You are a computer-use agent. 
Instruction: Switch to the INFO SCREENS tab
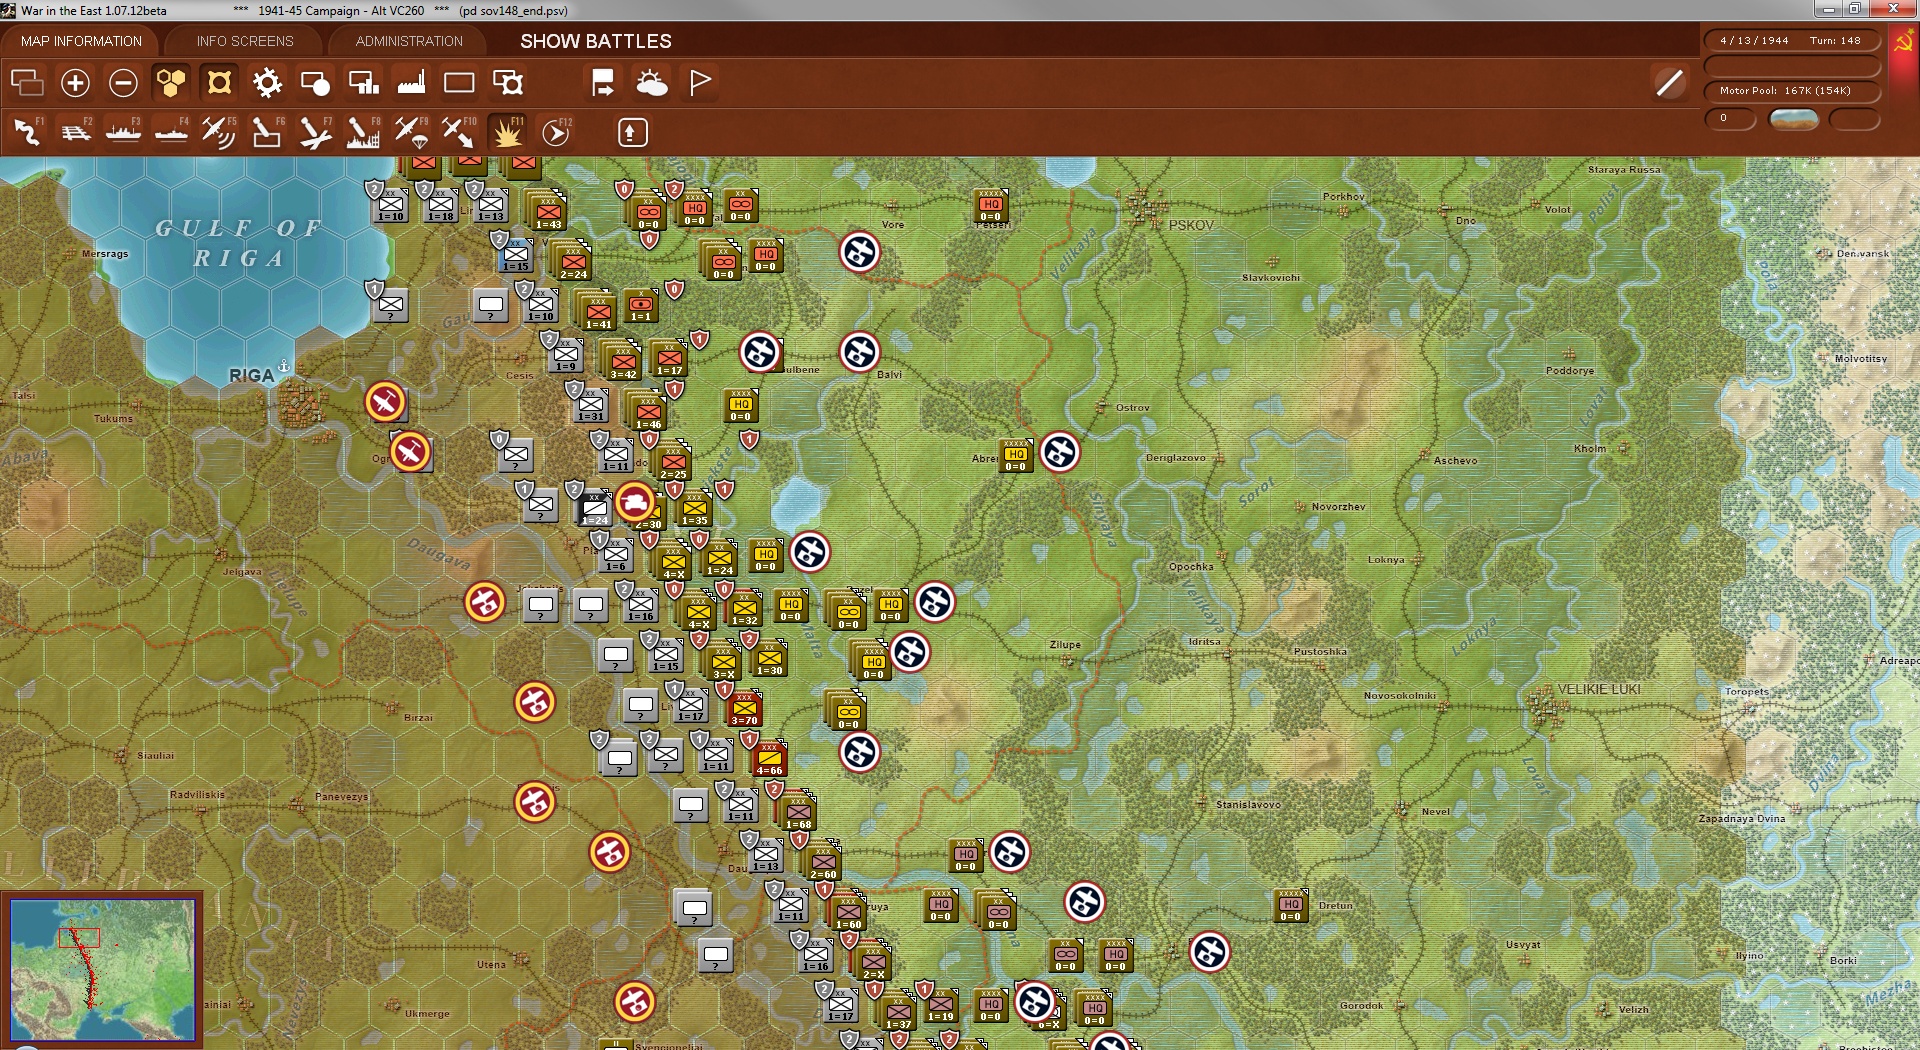click(245, 41)
